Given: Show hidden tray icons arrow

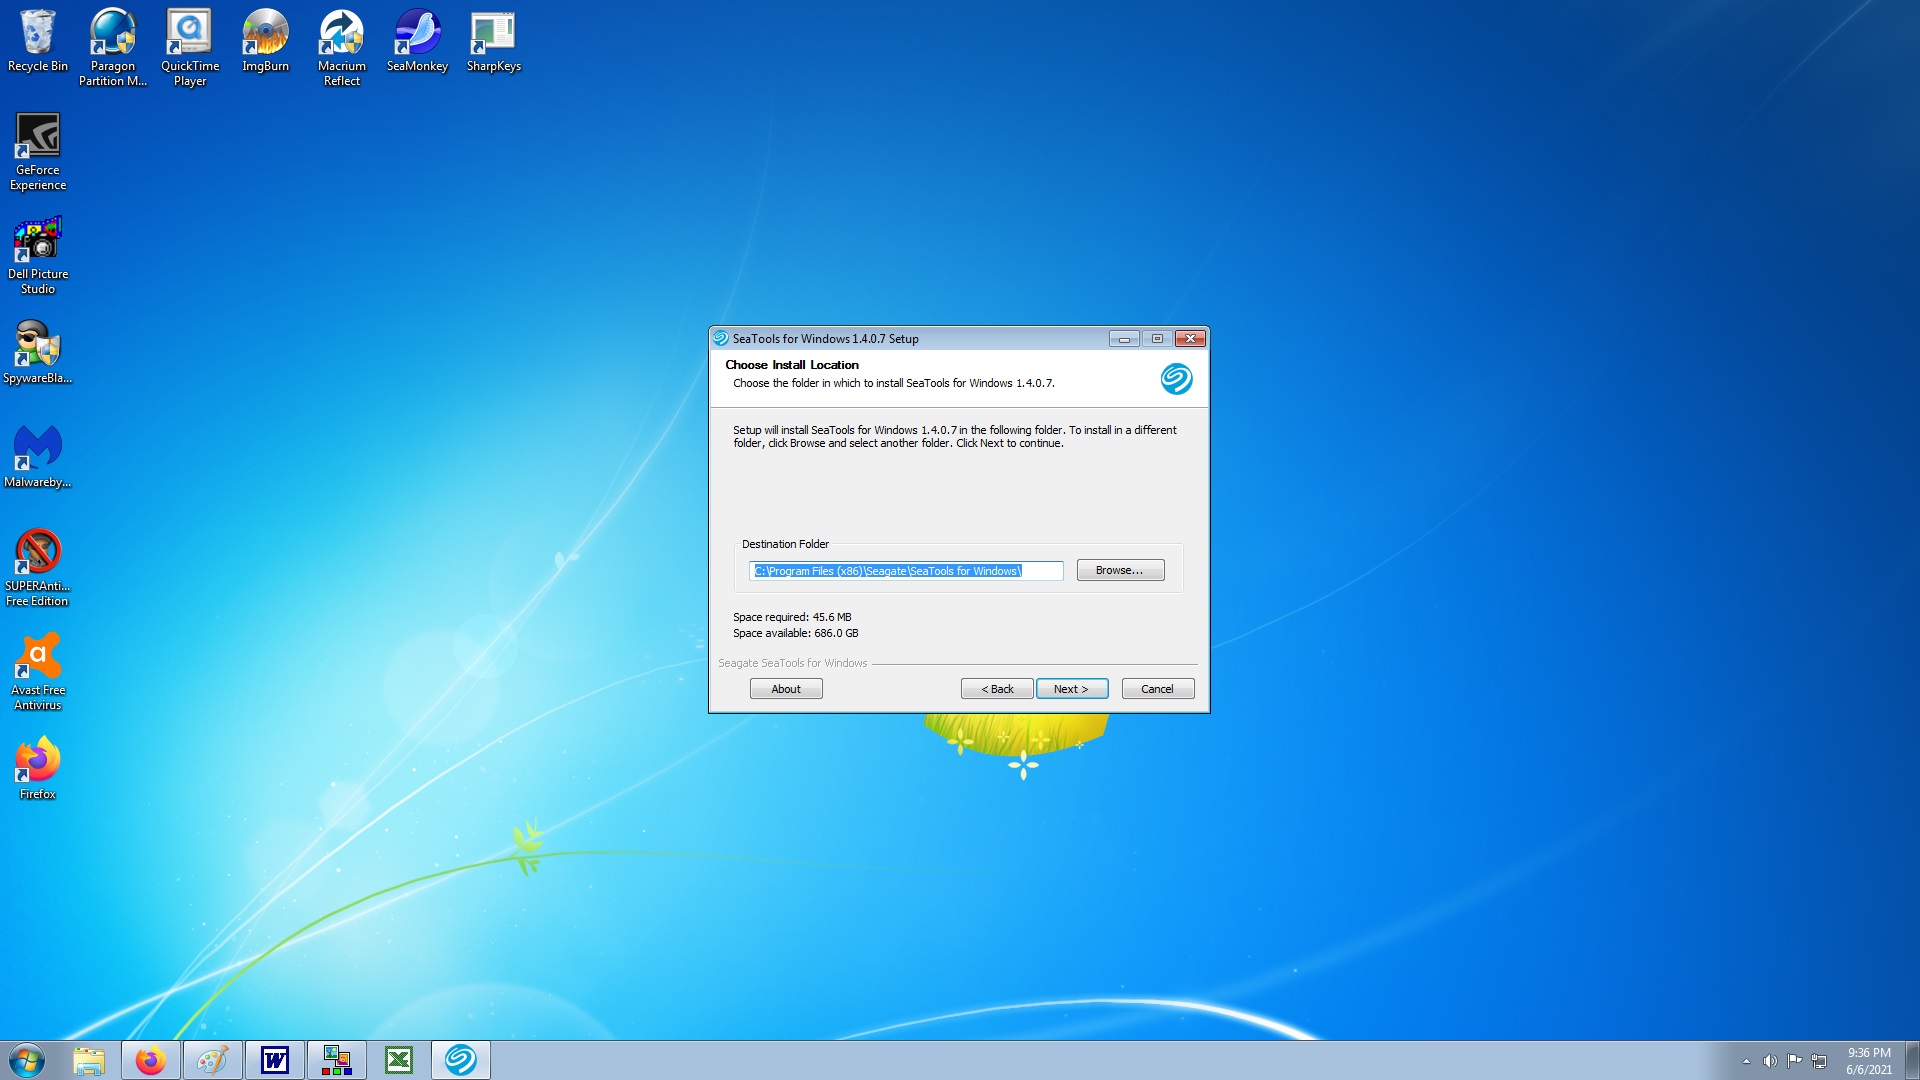Looking at the screenshot, I should click(1746, 1061).
